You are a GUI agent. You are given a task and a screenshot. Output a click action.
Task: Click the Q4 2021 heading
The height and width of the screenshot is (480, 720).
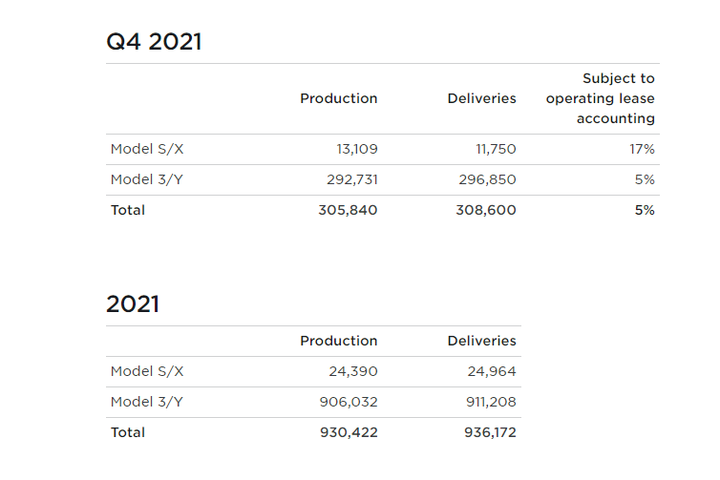(154, 42)
